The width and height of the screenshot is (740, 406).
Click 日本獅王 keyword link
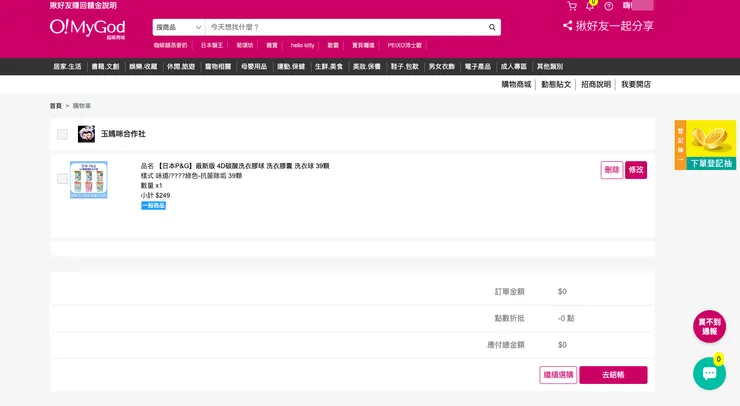[211, 45]
